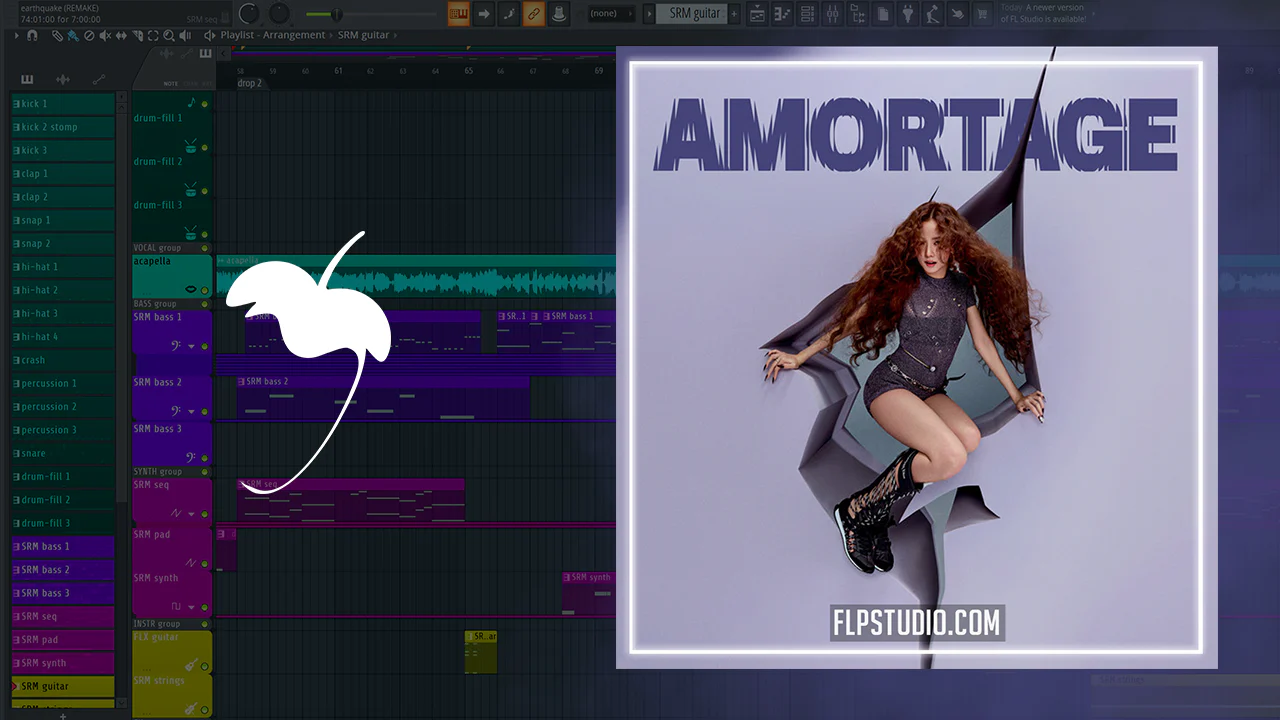Click the acapella track name
This screenshot has height=720, width=1280.
pyautogui.click(x=152, y=262)
